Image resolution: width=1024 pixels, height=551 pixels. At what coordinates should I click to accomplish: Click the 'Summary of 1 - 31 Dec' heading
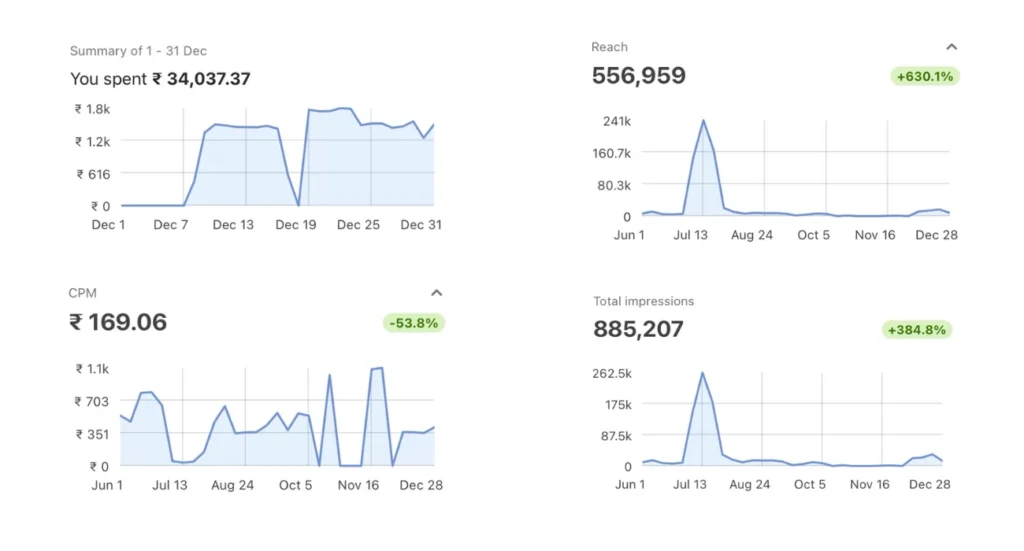(x=138, y=51)
